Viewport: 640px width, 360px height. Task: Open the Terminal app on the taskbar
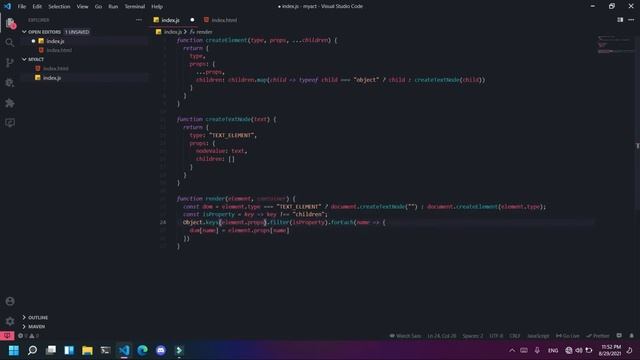coord(105,350)
